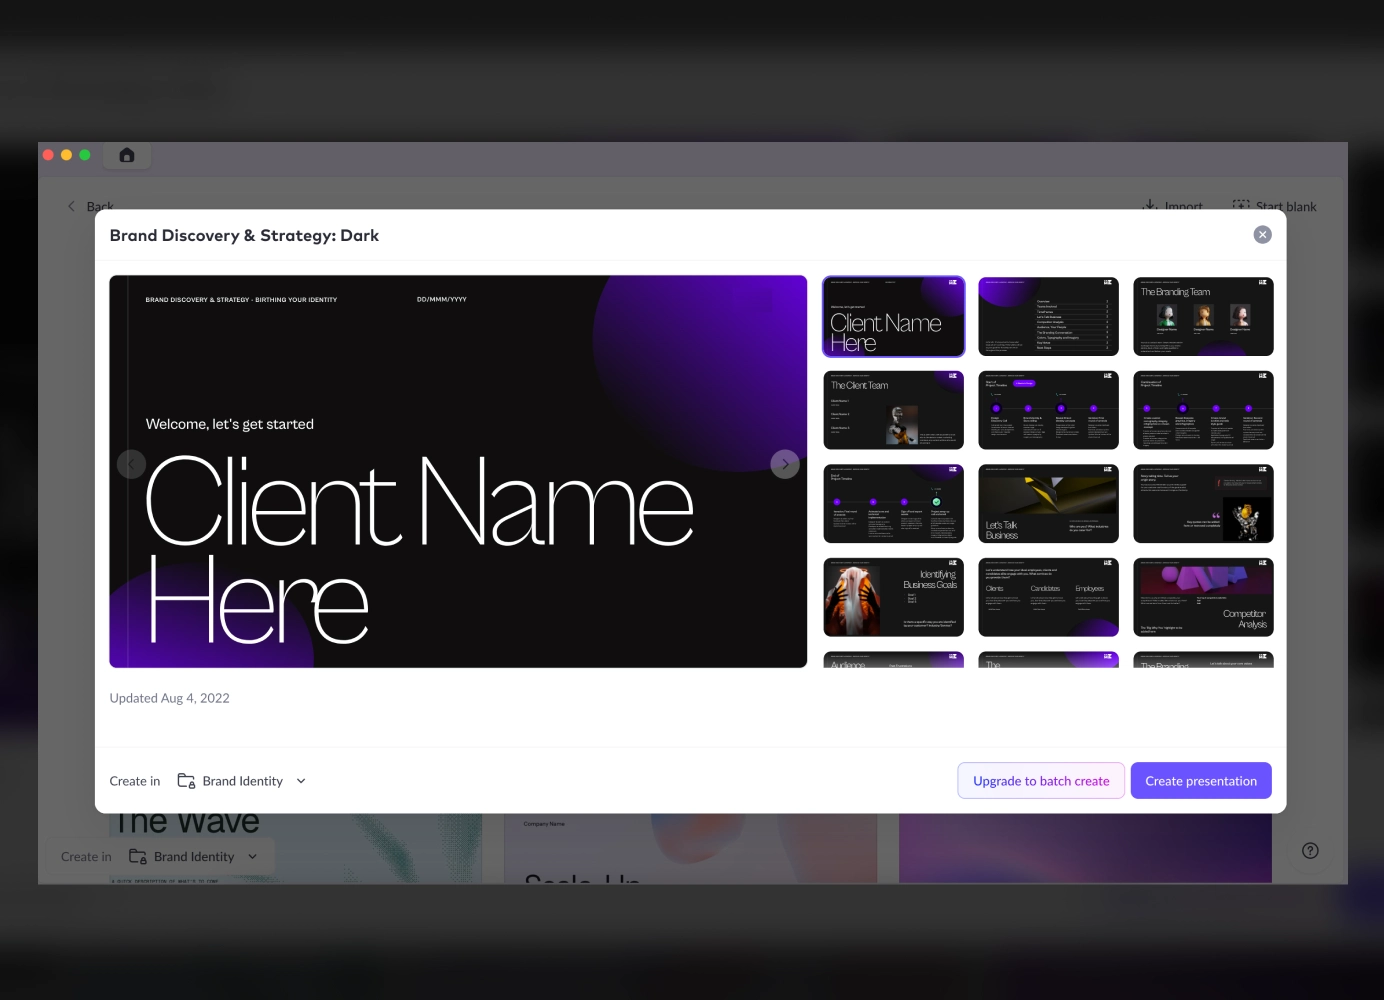This screenshot has width=1384, height=1000.
Task: Click Upgrade to batch create button
Action: click(1041, 781)
